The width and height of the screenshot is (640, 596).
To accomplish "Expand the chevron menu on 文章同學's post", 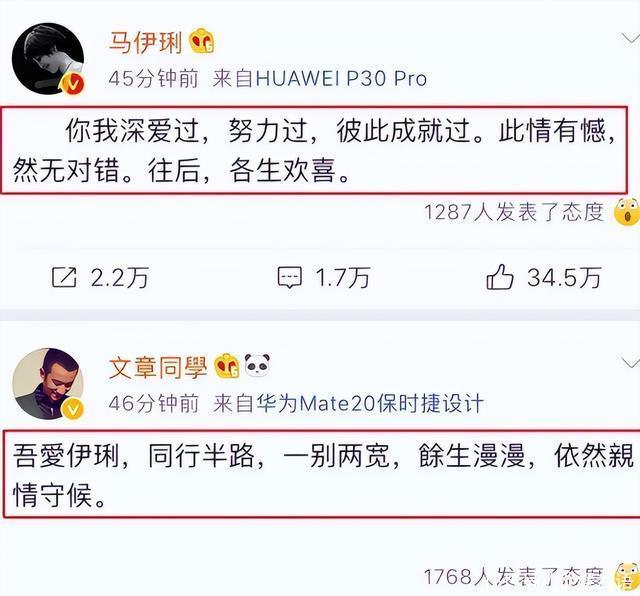I will pyautogui.click(x=631, y=363).
